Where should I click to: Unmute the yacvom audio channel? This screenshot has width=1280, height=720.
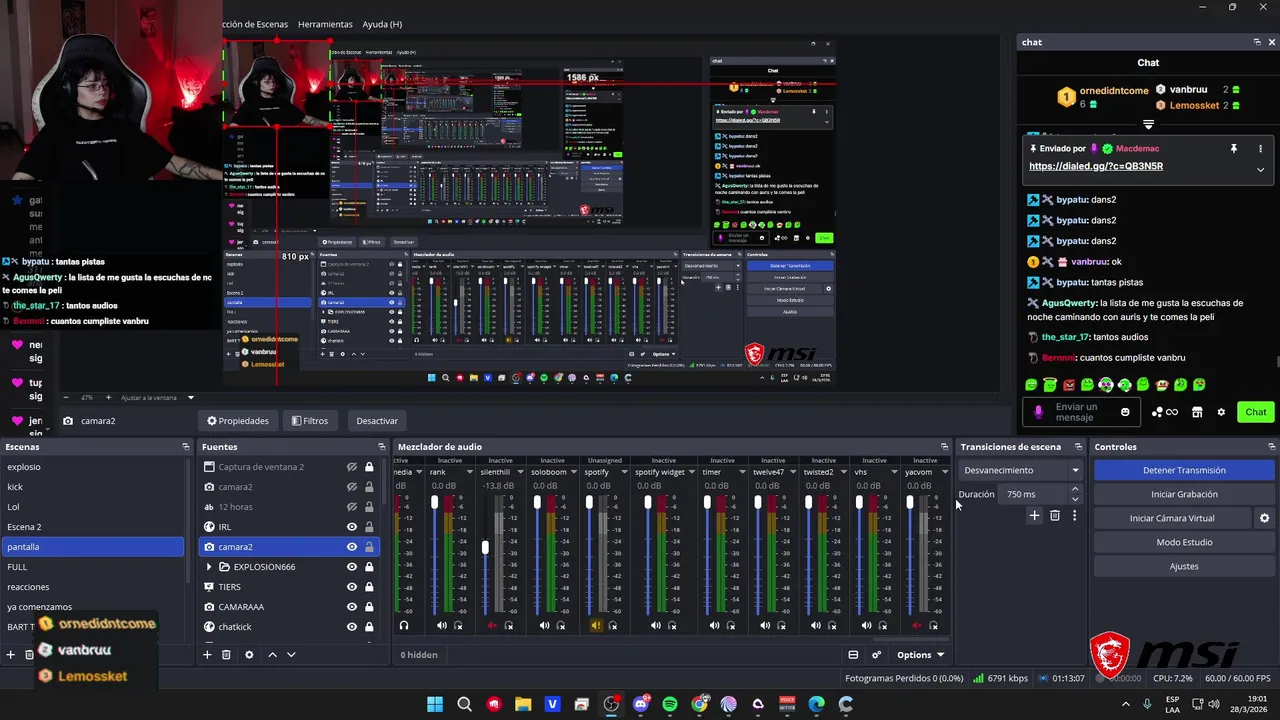pos(917,626)
